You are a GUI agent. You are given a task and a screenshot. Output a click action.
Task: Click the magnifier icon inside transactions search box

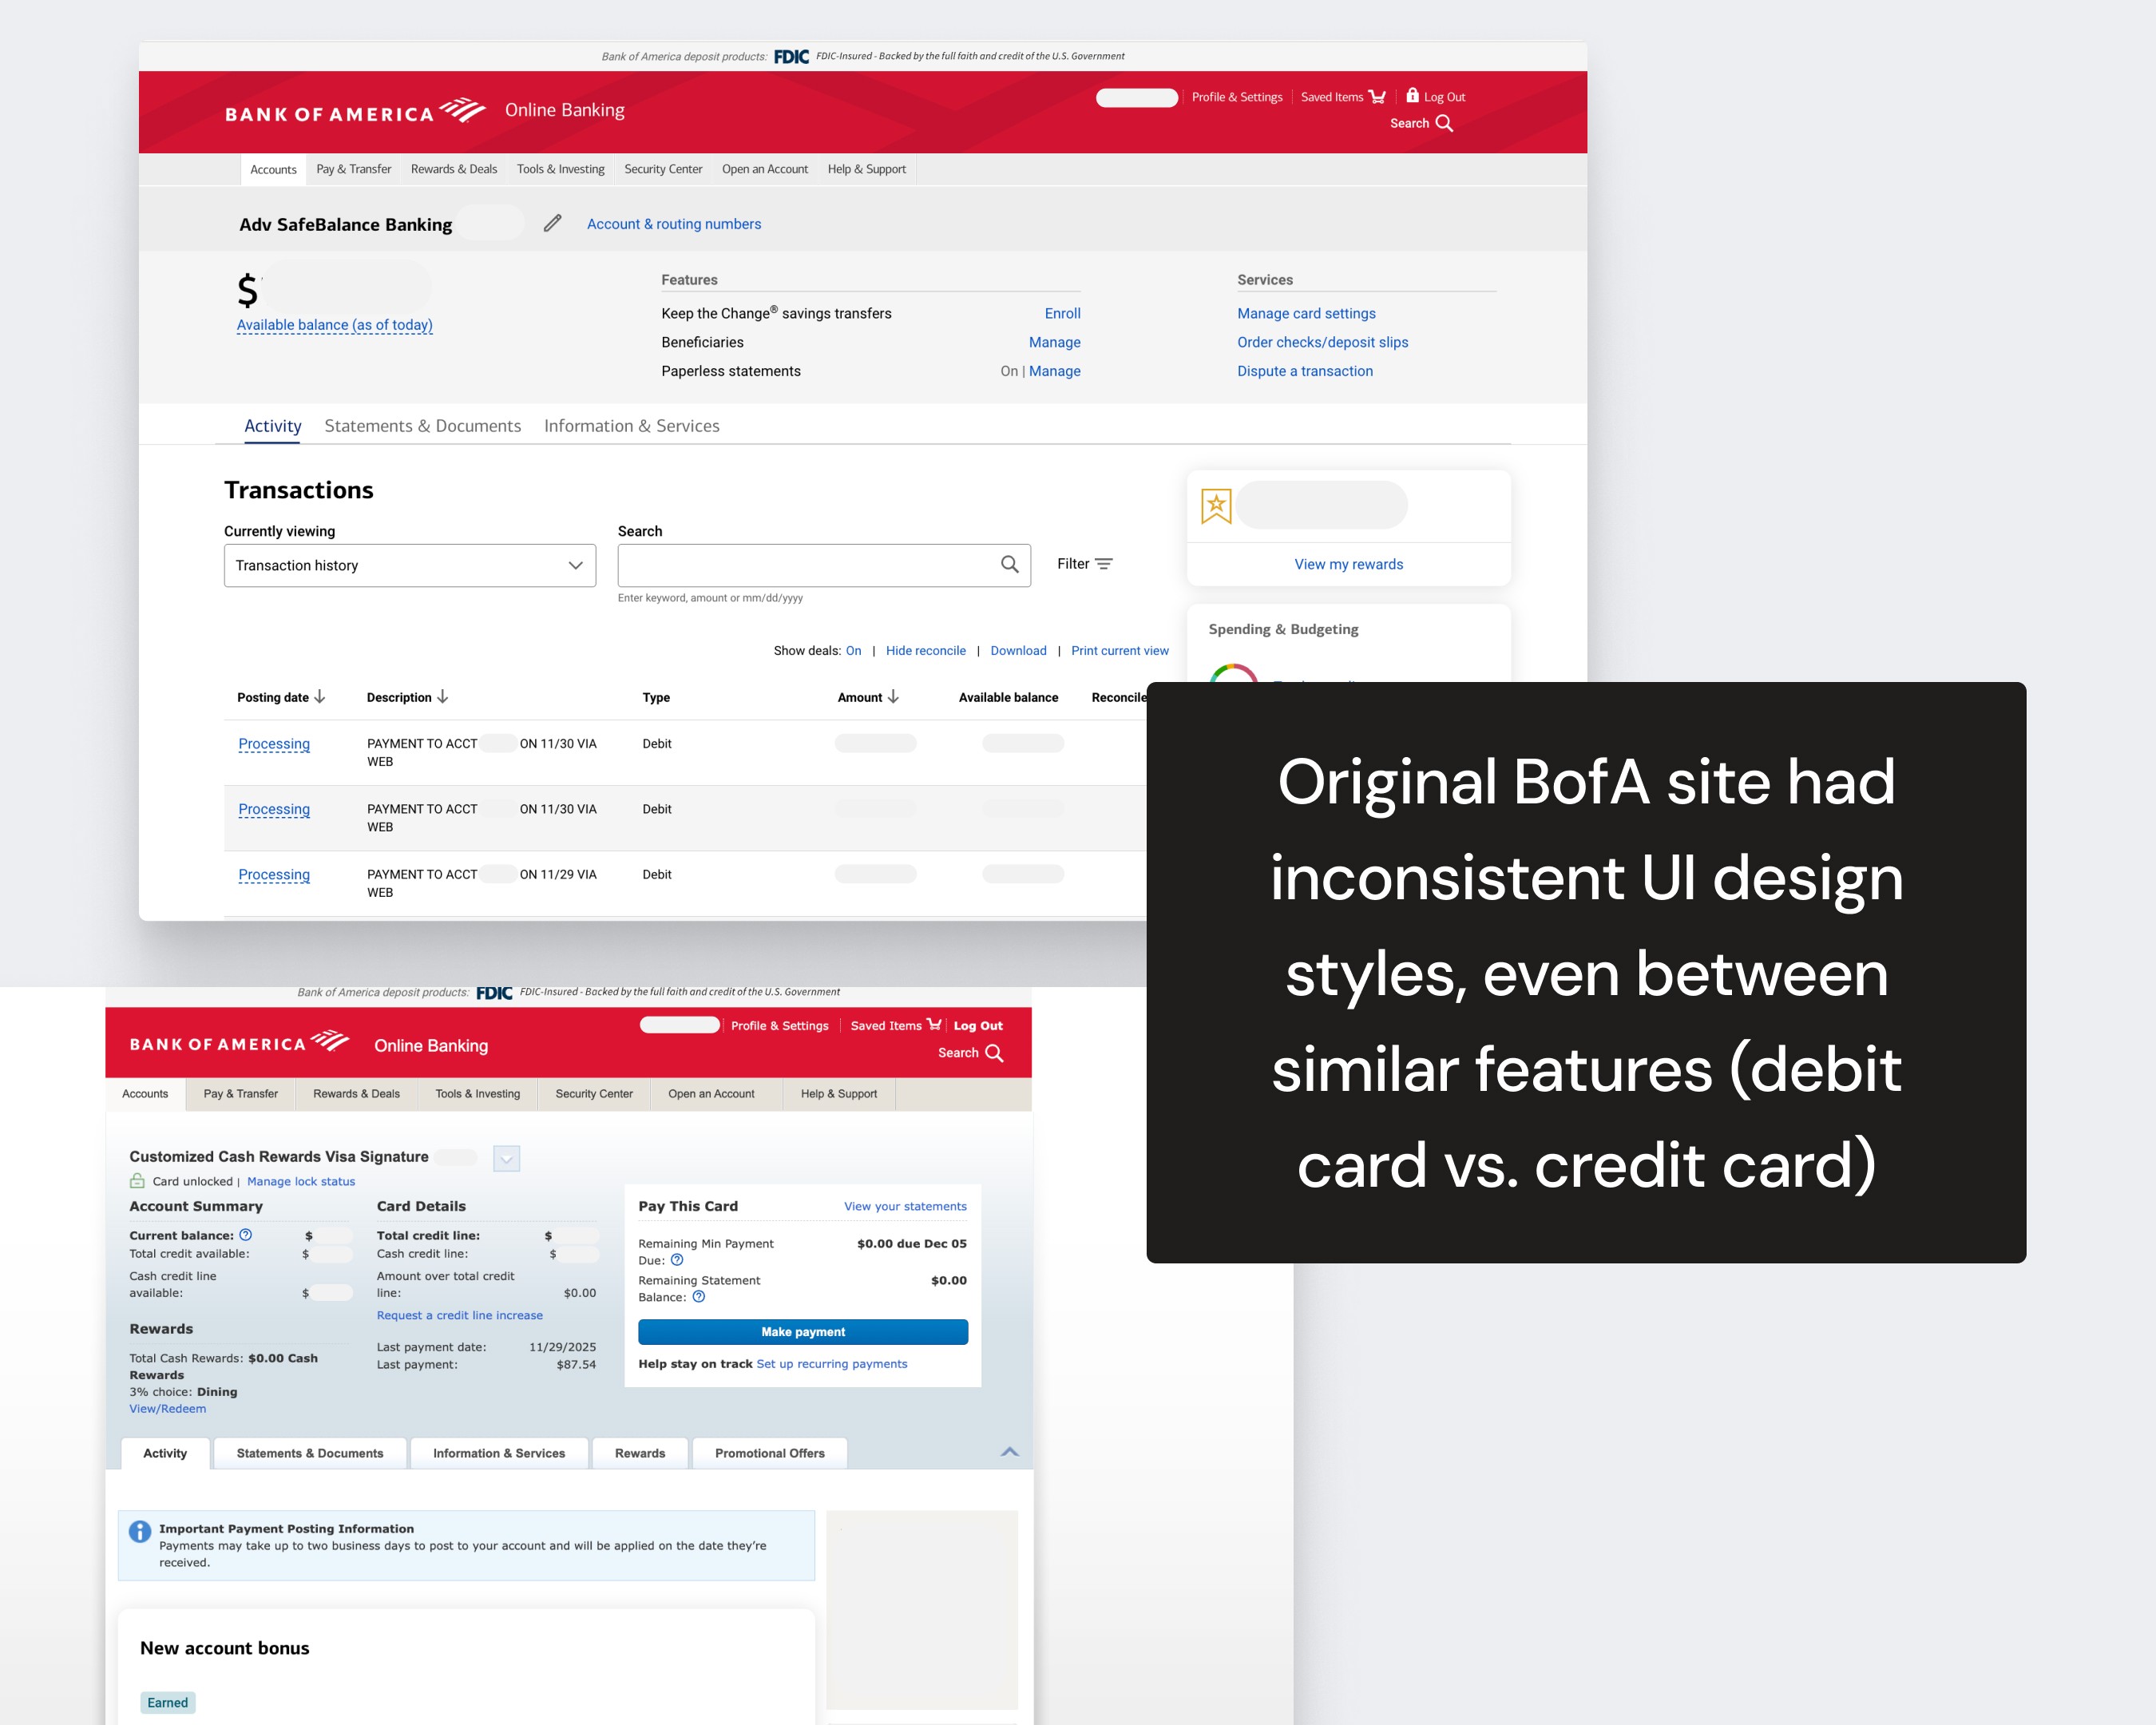click(1009, 565)
